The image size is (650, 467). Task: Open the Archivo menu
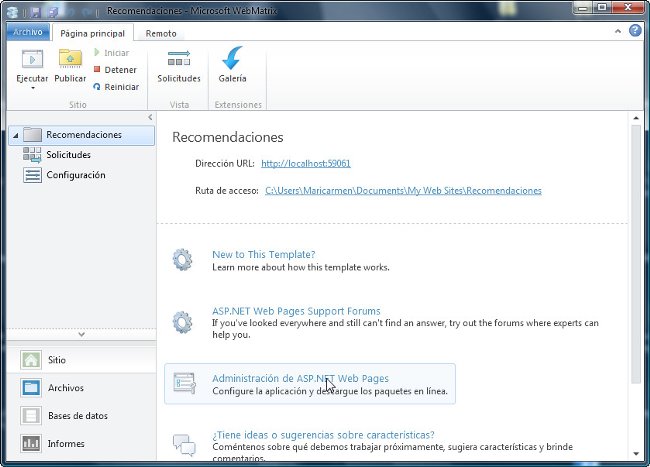[27, 32]
